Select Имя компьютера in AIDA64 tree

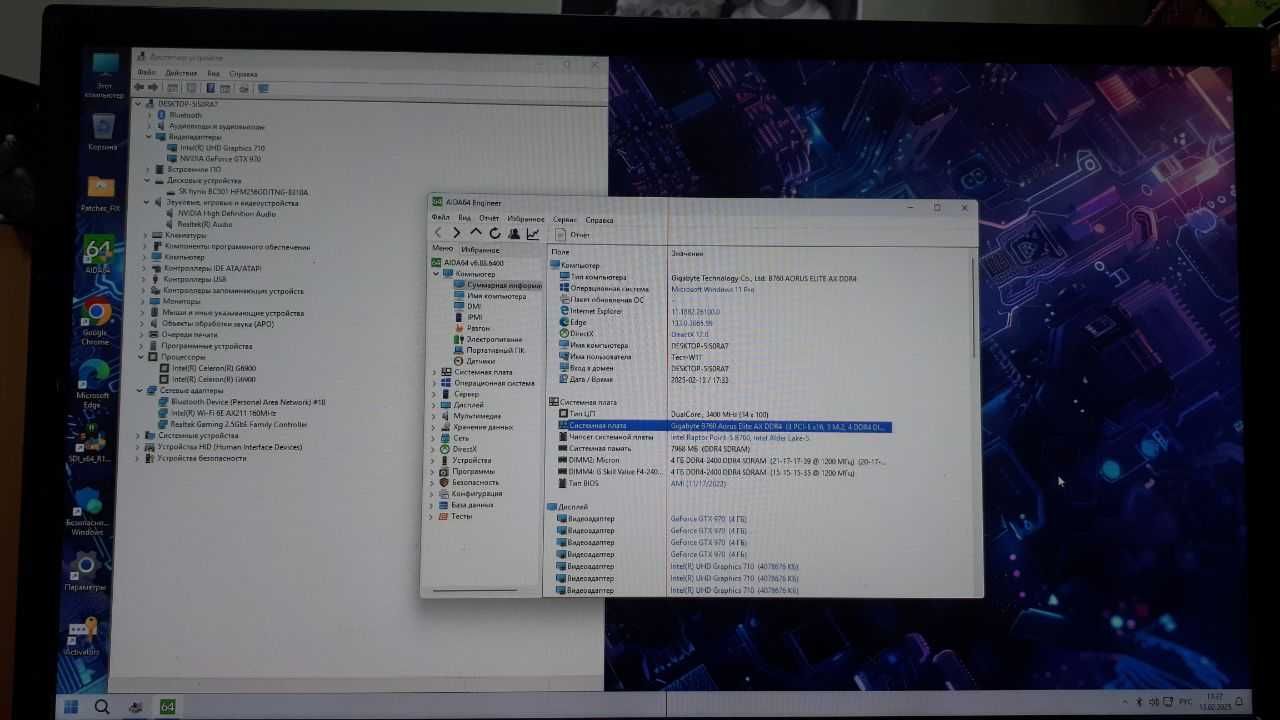tap(490, 296)
